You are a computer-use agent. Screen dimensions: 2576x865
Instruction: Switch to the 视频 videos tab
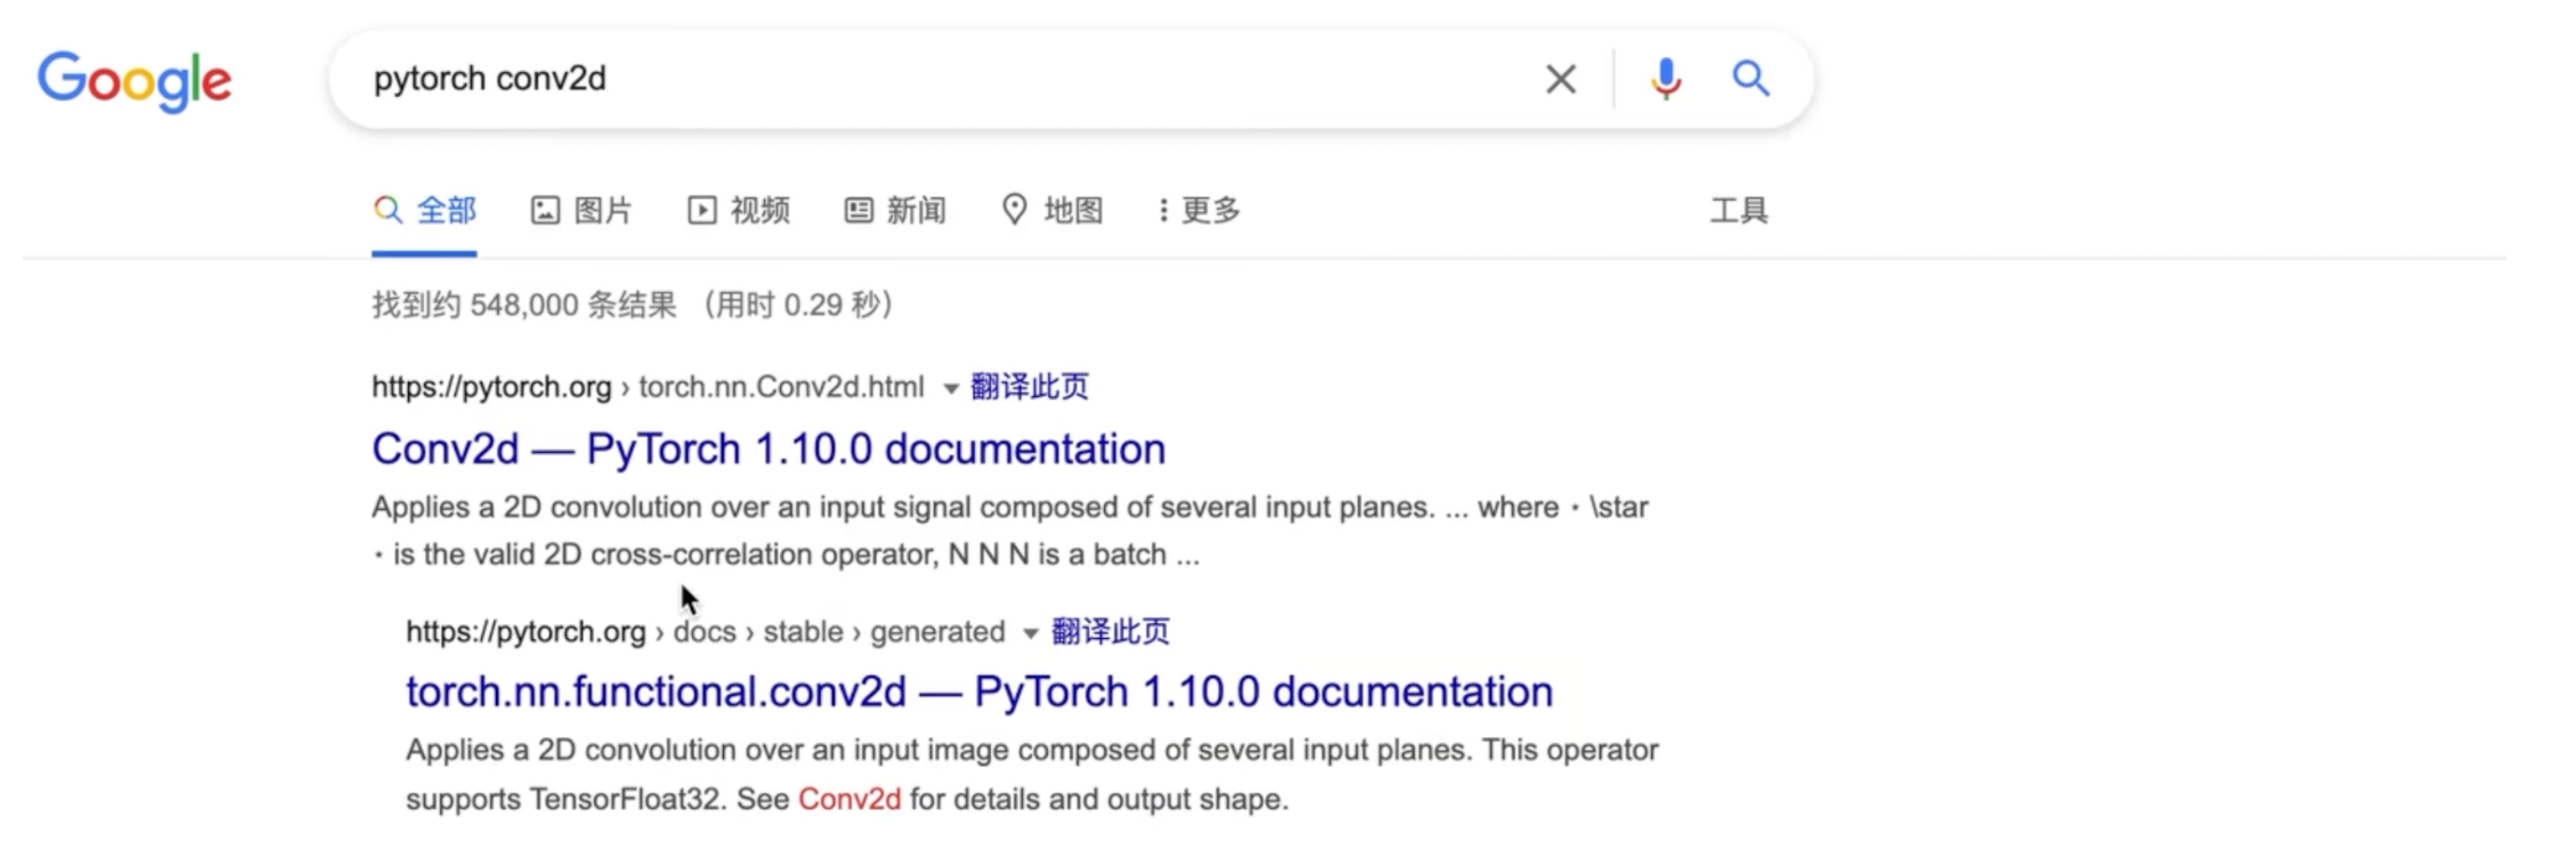(x=739, y=210)
